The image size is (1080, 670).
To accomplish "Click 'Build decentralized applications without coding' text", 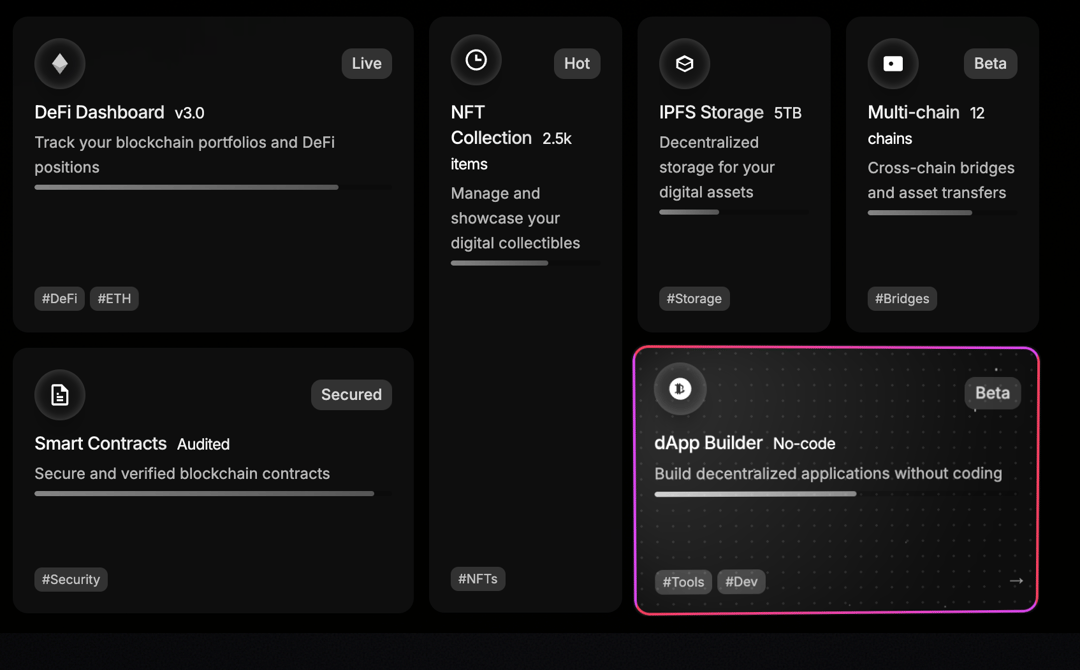I will click(x=828, y=474).
